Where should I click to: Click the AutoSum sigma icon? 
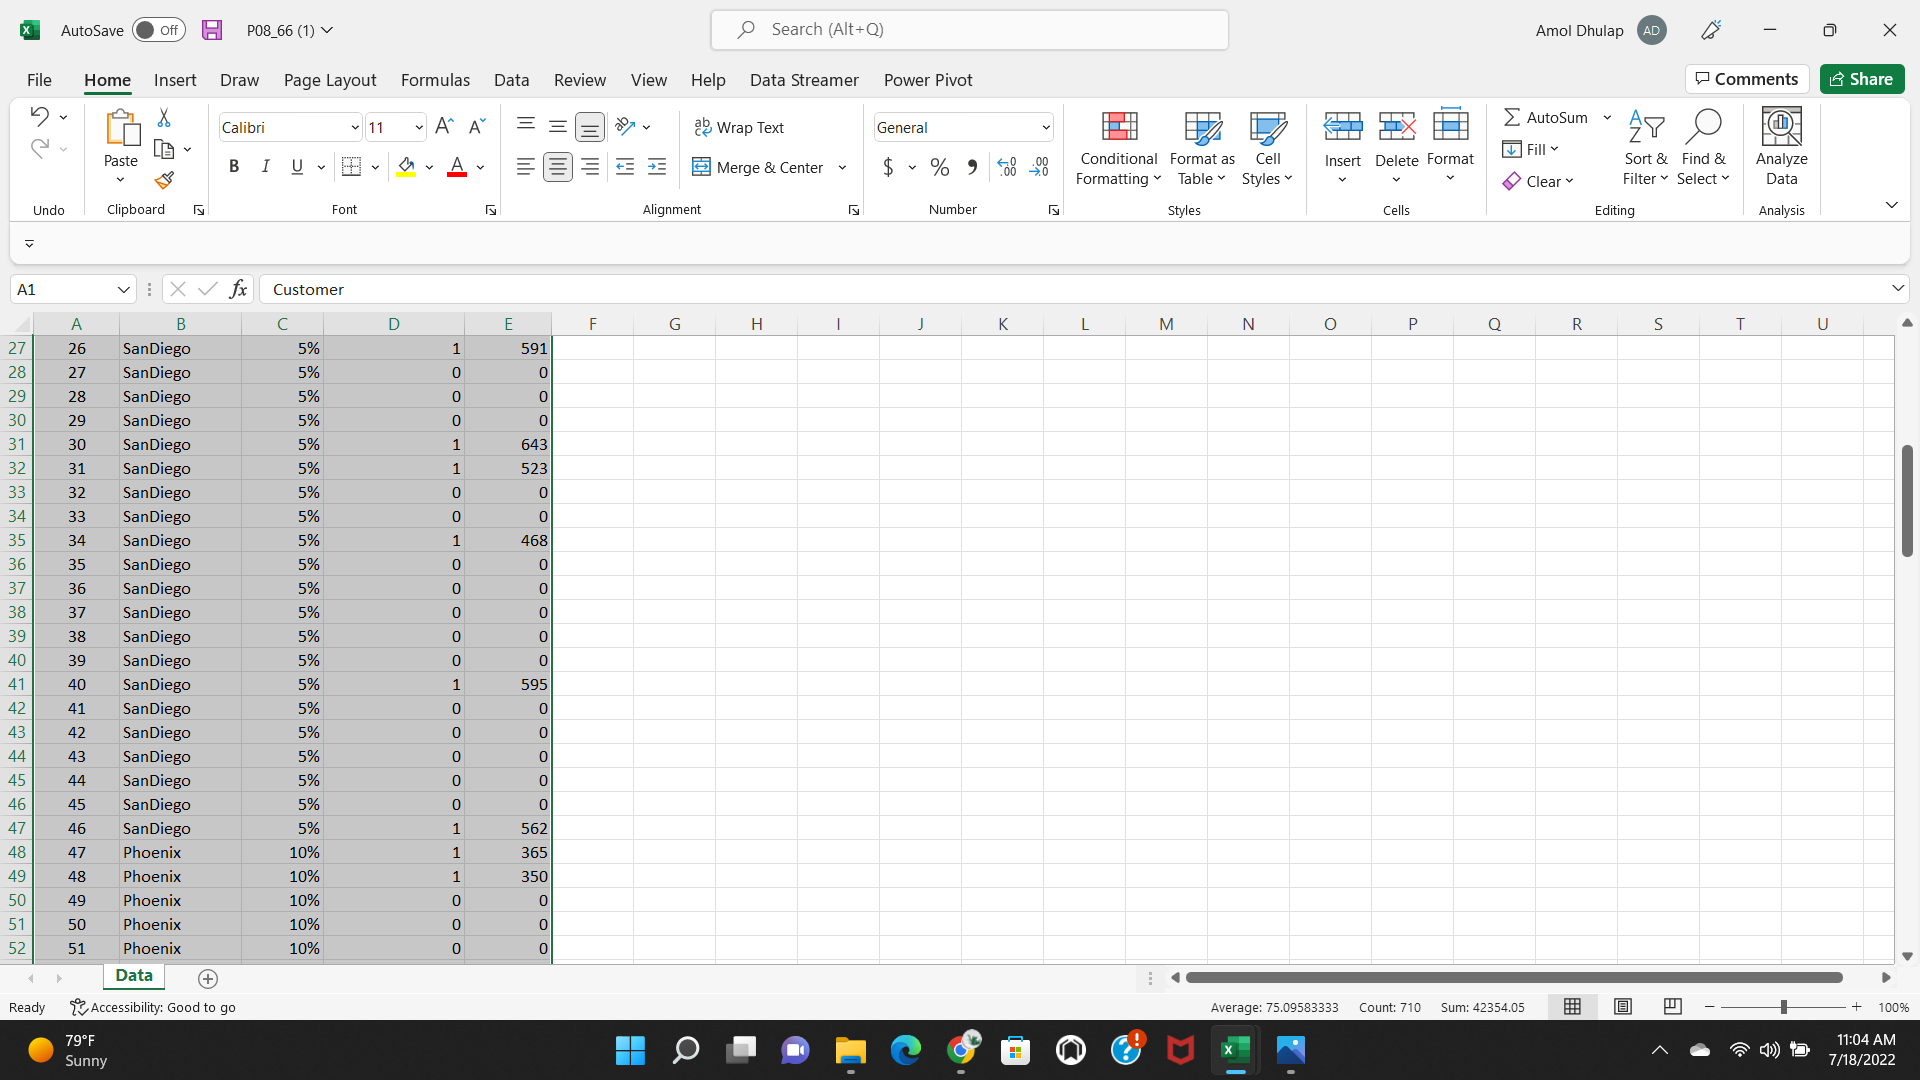click(1512, 117)
